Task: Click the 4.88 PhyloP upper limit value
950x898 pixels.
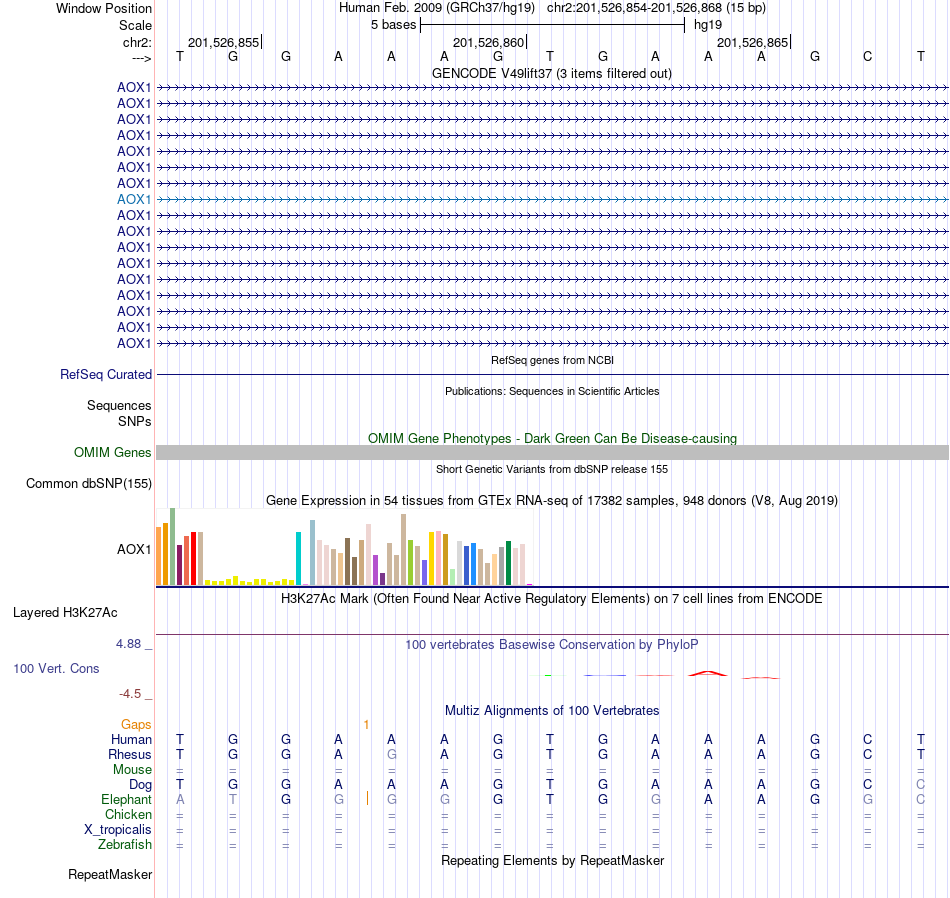Action: (x=128, y=644)
